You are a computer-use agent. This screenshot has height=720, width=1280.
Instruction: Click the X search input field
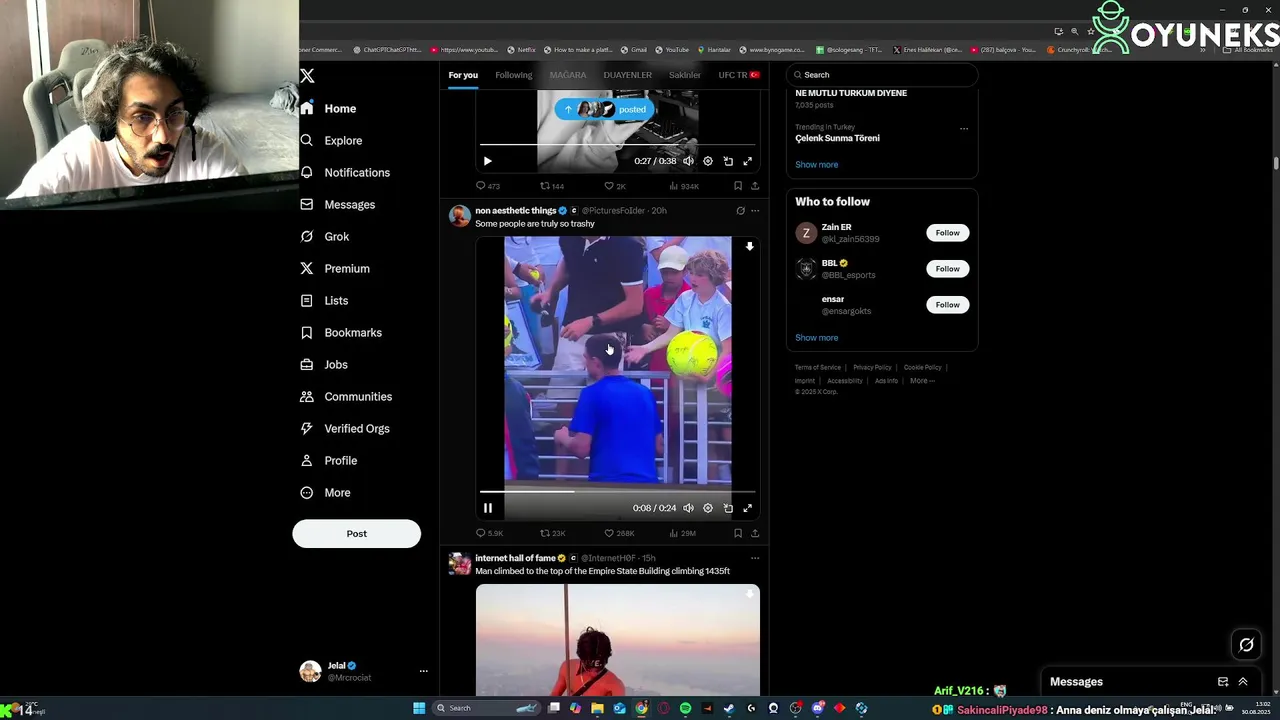point(881,75)
